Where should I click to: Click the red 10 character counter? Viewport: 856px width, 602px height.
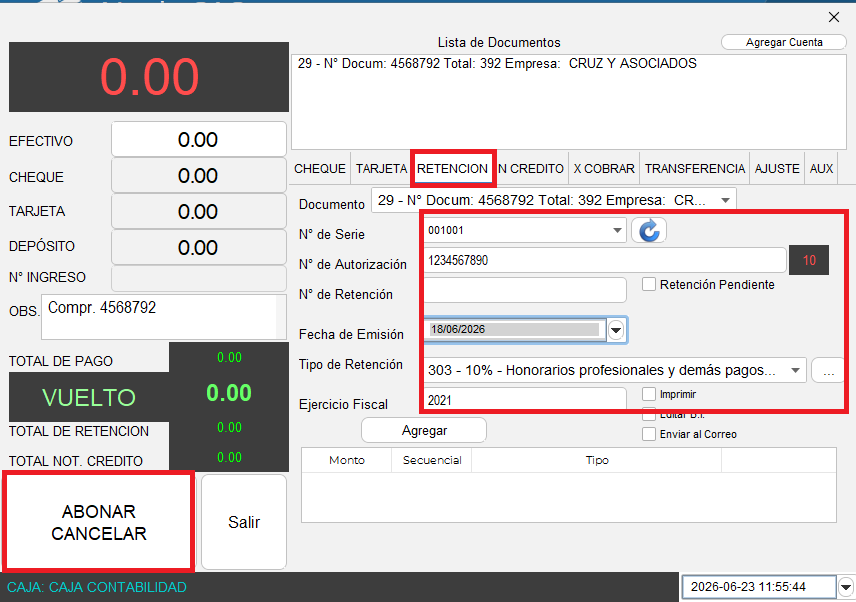(809, 260)
